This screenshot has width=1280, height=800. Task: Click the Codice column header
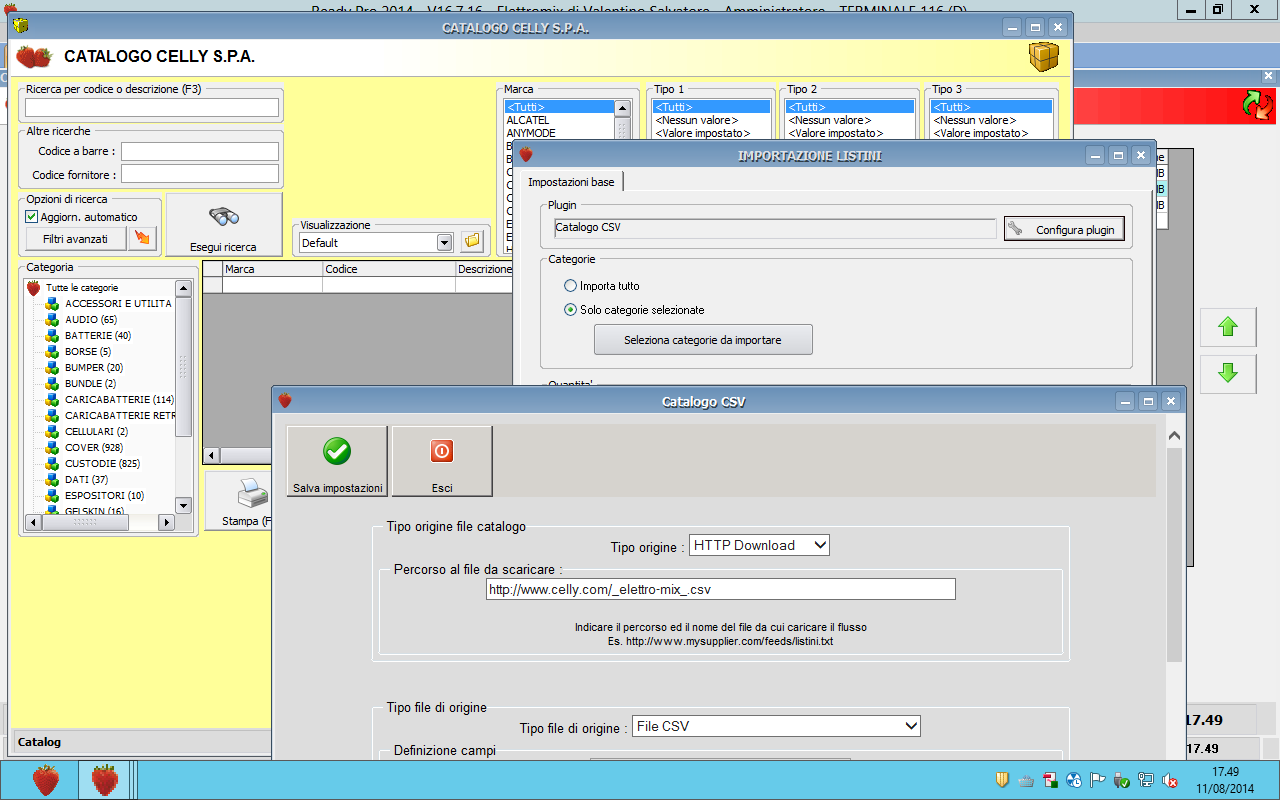(389, 269)
